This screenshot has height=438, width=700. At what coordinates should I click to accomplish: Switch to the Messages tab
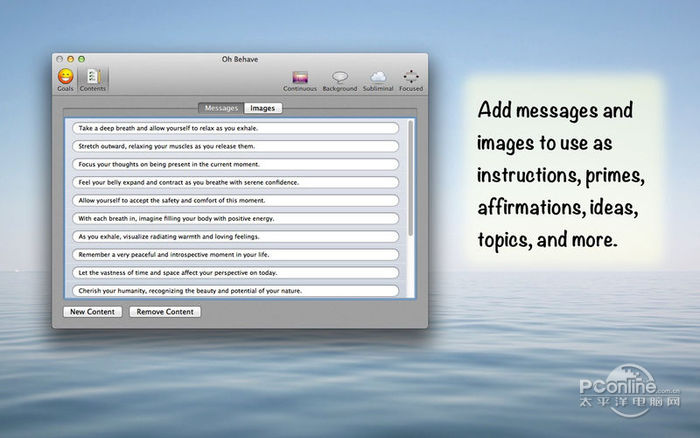pyautogui.click(x=221, y=108)
